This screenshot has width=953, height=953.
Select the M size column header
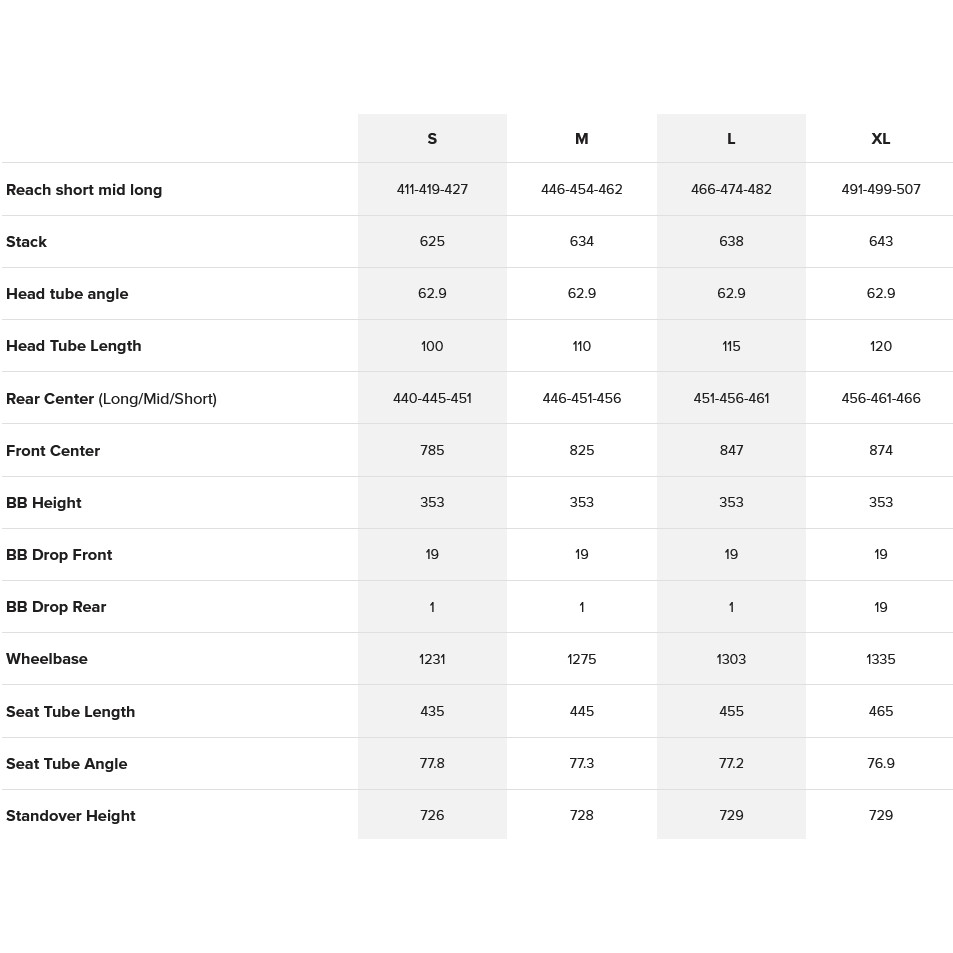[x=582, y=139]
